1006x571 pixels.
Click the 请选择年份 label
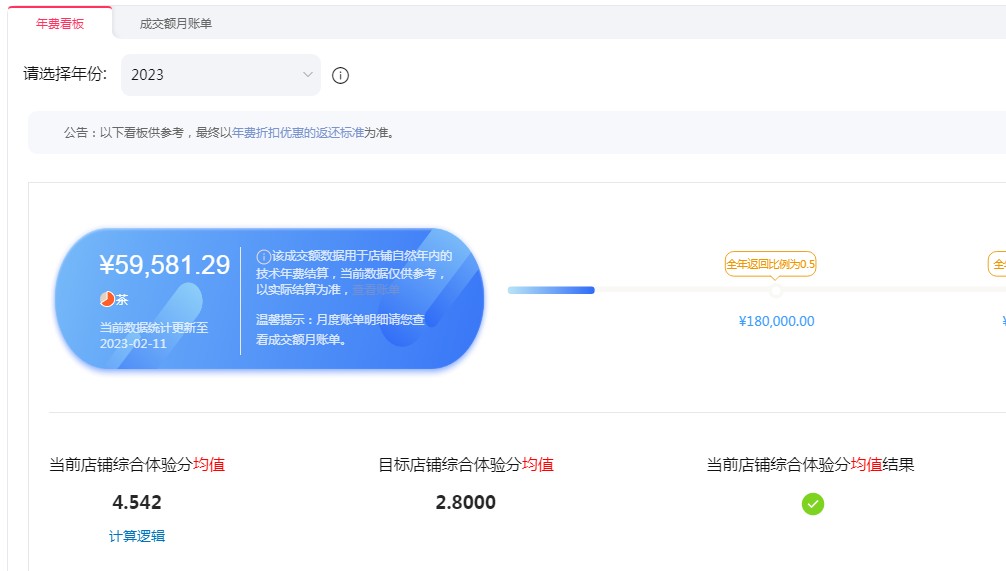tap(65, 74)
